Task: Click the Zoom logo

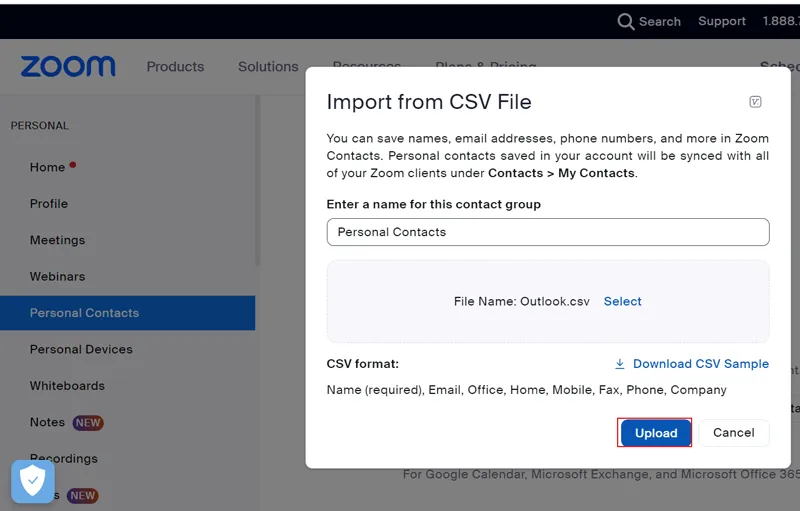Action: coord(68,67)
